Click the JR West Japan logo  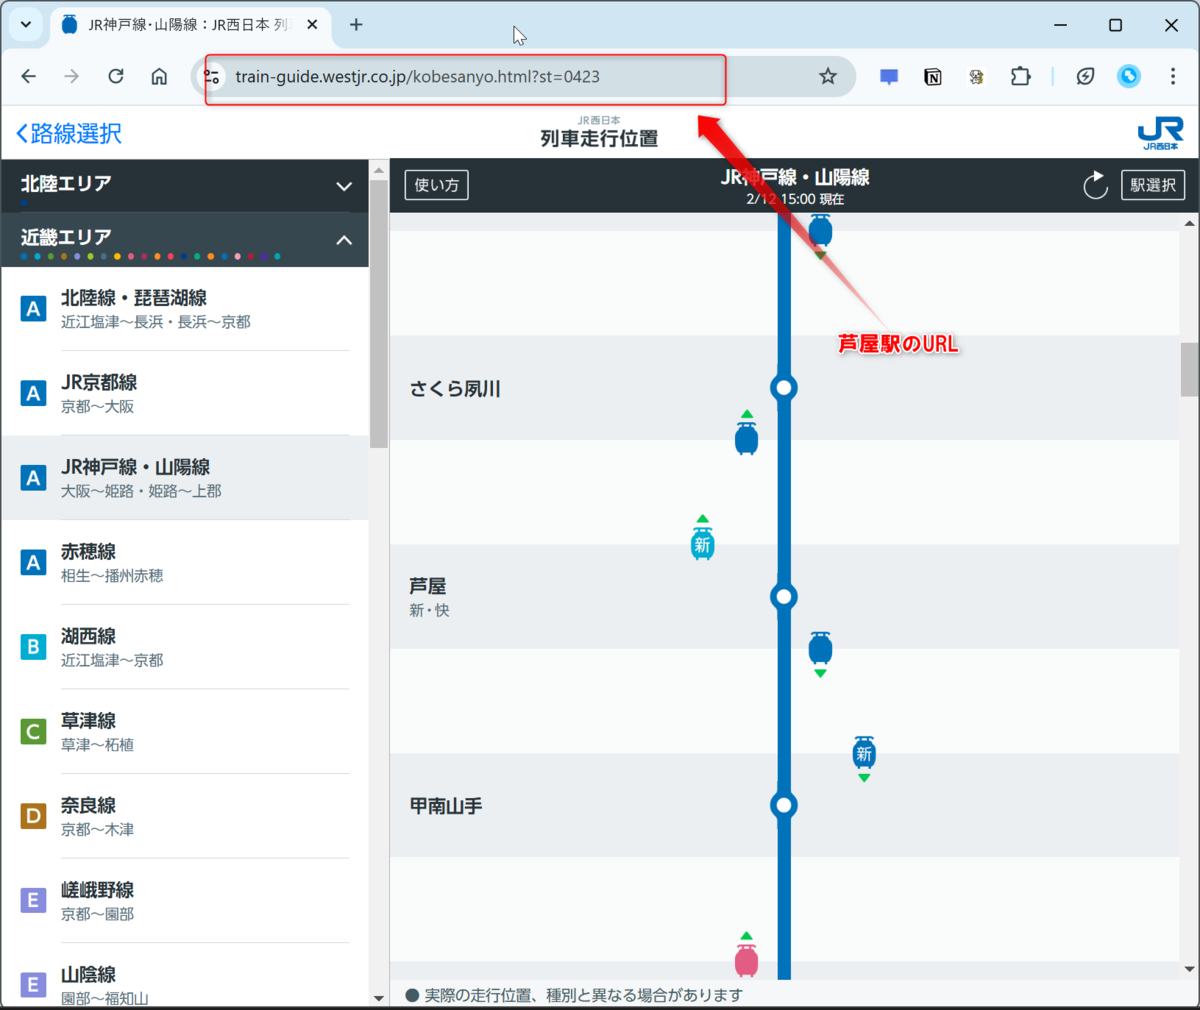click(1161, 133)
